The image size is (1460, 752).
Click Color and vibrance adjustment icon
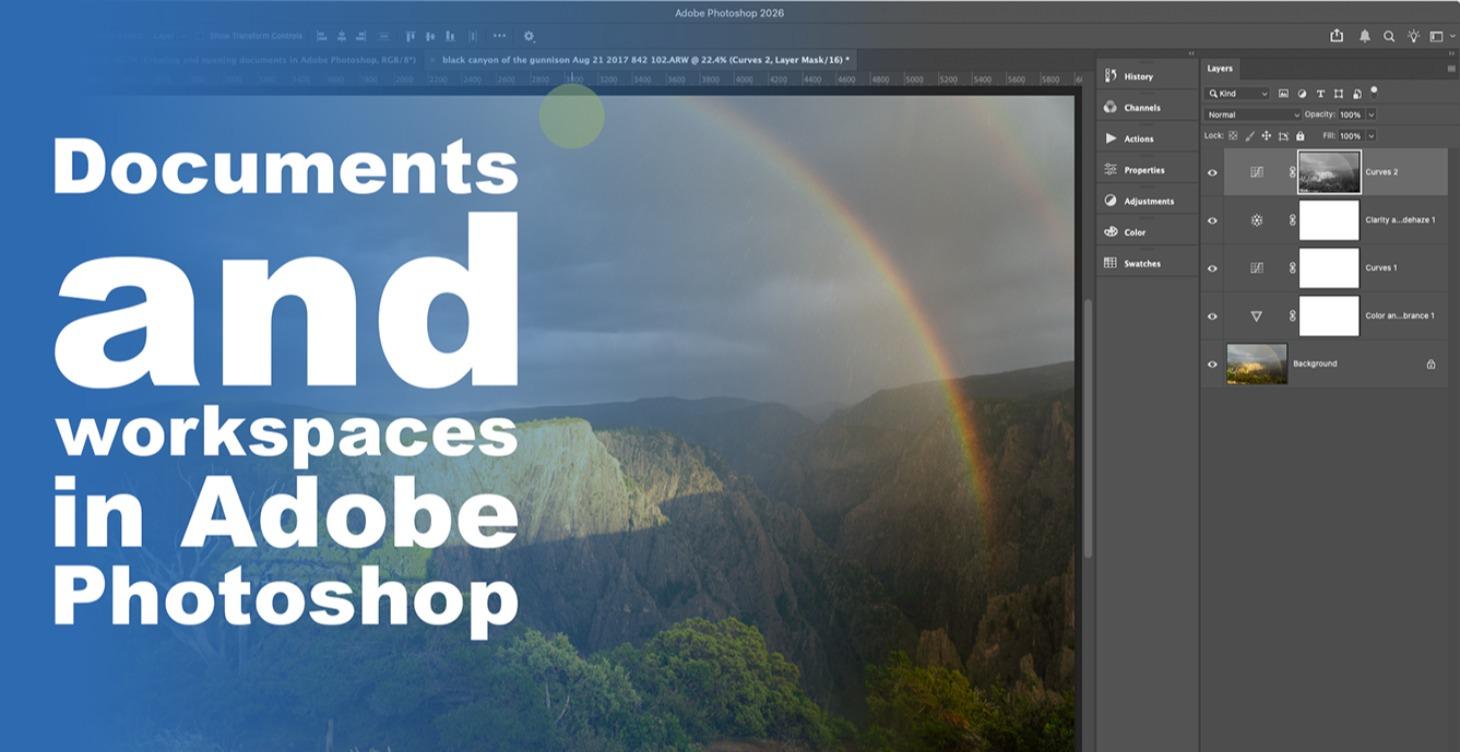pyautogui.click(x=1257, y=316)
